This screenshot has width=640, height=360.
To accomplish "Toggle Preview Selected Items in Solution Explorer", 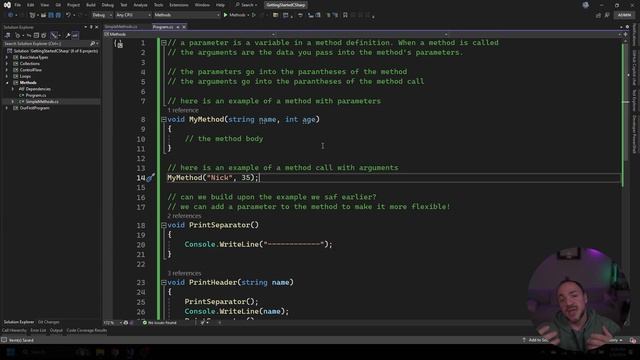I will point(75,36).
